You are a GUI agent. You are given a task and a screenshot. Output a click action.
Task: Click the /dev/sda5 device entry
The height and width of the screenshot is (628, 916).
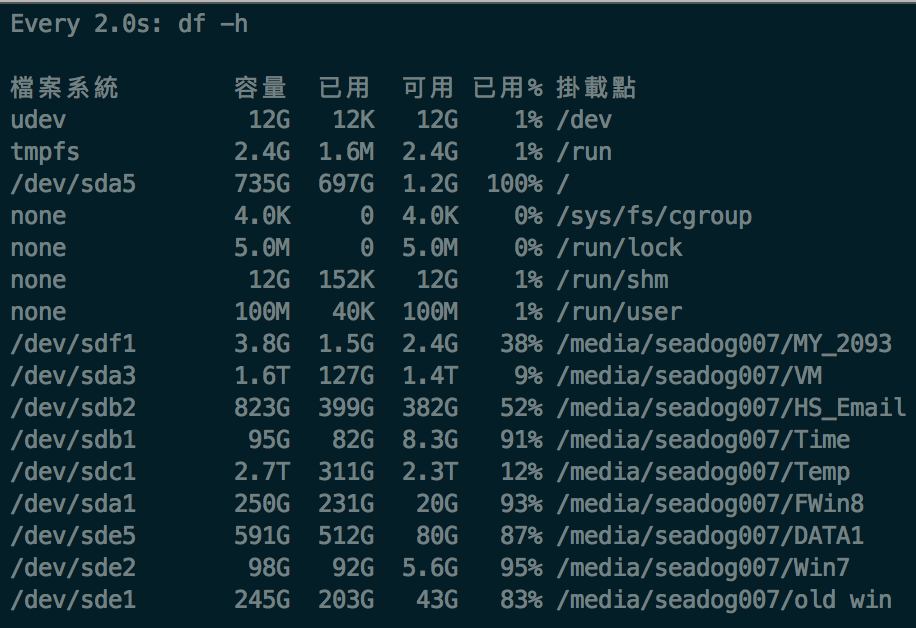[x=72, y=184]
